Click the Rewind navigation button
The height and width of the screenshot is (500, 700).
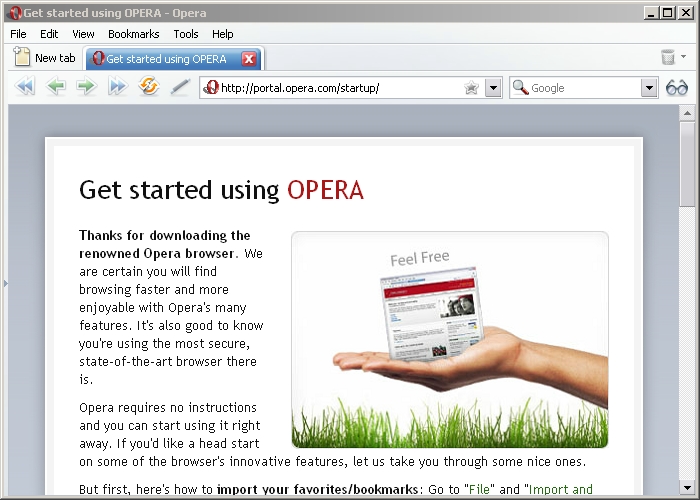coord(25,86)
